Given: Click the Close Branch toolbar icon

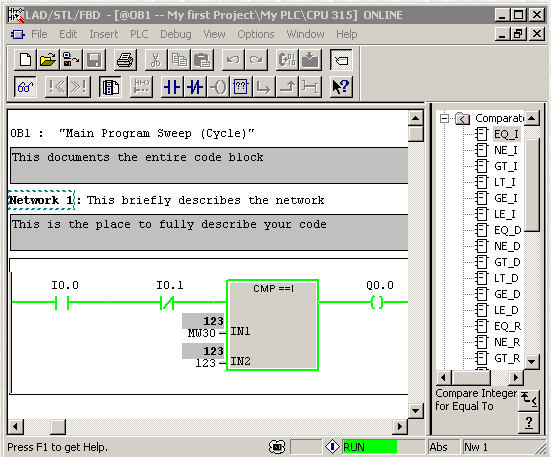Looking at the screenshot, I should 287,87.
